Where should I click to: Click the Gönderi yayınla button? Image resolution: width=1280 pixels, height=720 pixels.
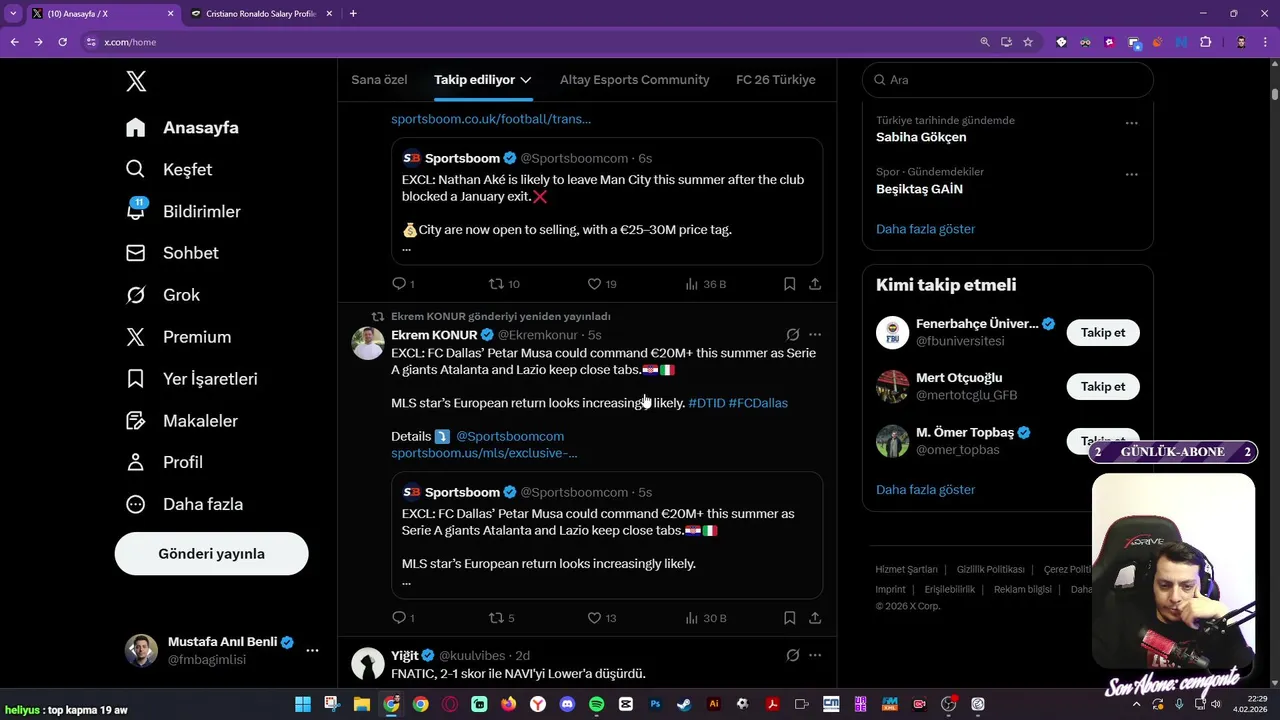(211, 554)
